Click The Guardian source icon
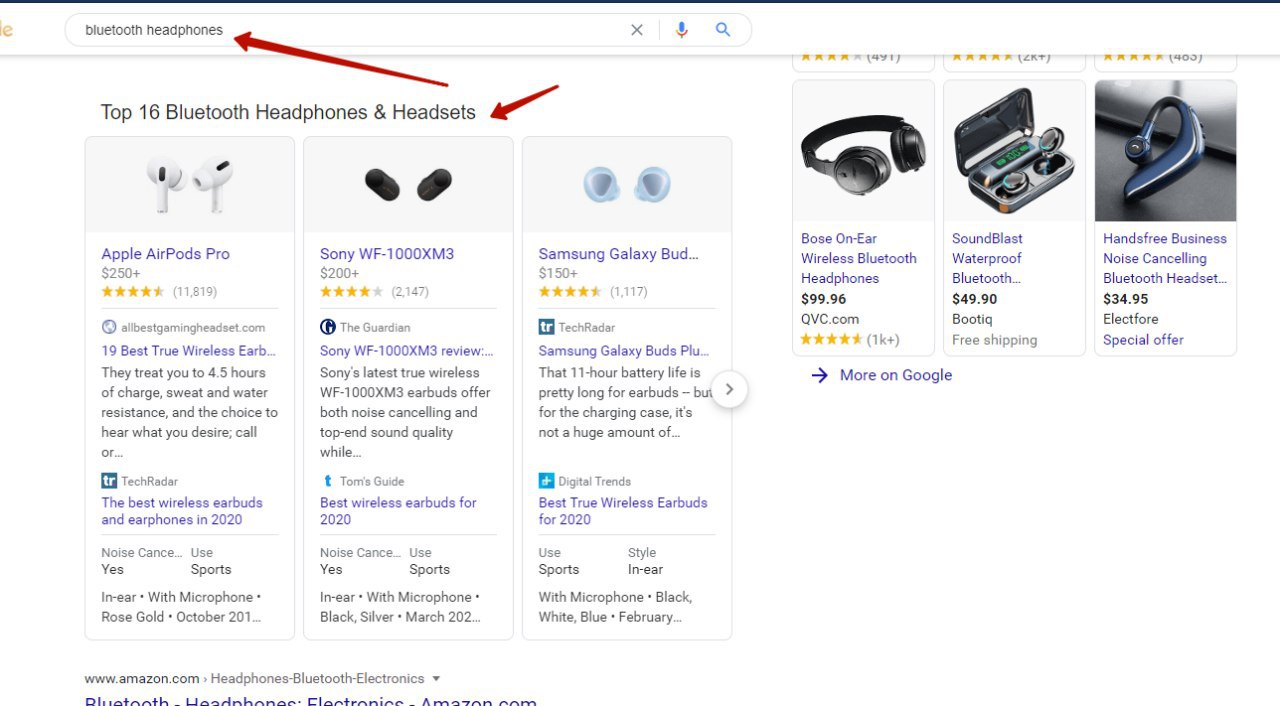Viewport: 1280px width, 706px height. coord(327,327)
